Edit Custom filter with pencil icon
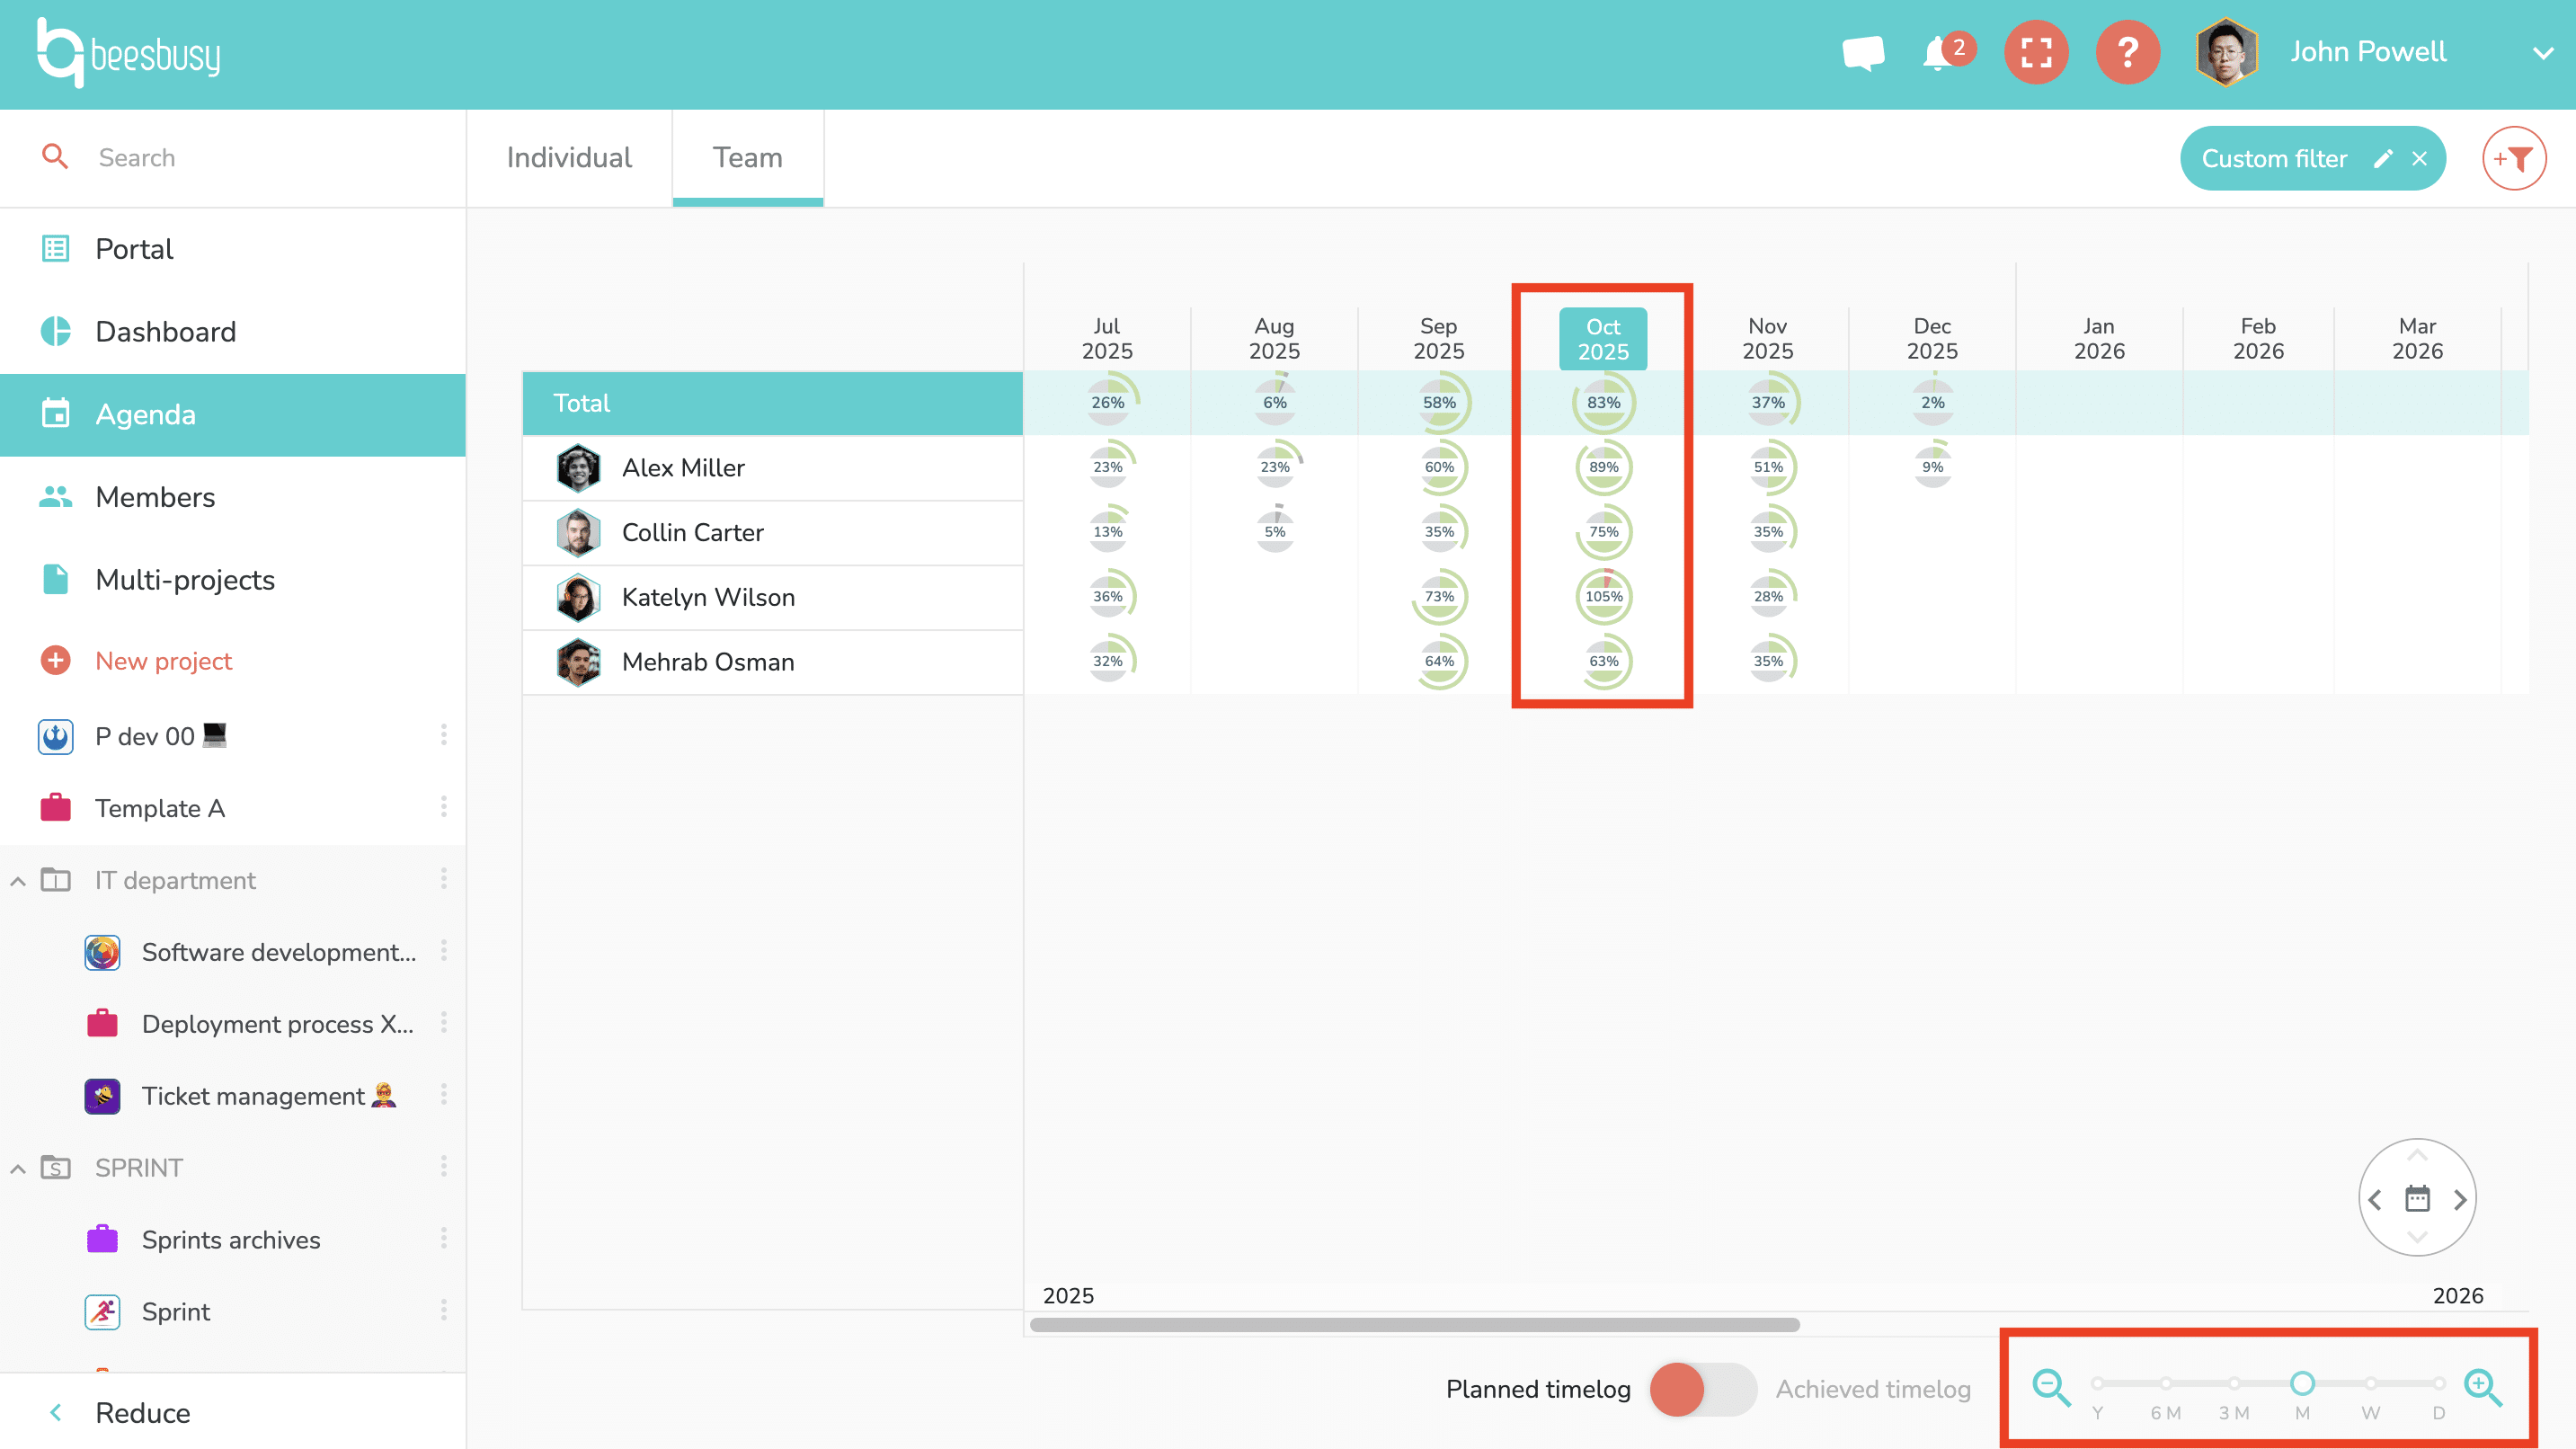The width and height of the screenshot is (2576, 1449). [x=2383, y=158]
